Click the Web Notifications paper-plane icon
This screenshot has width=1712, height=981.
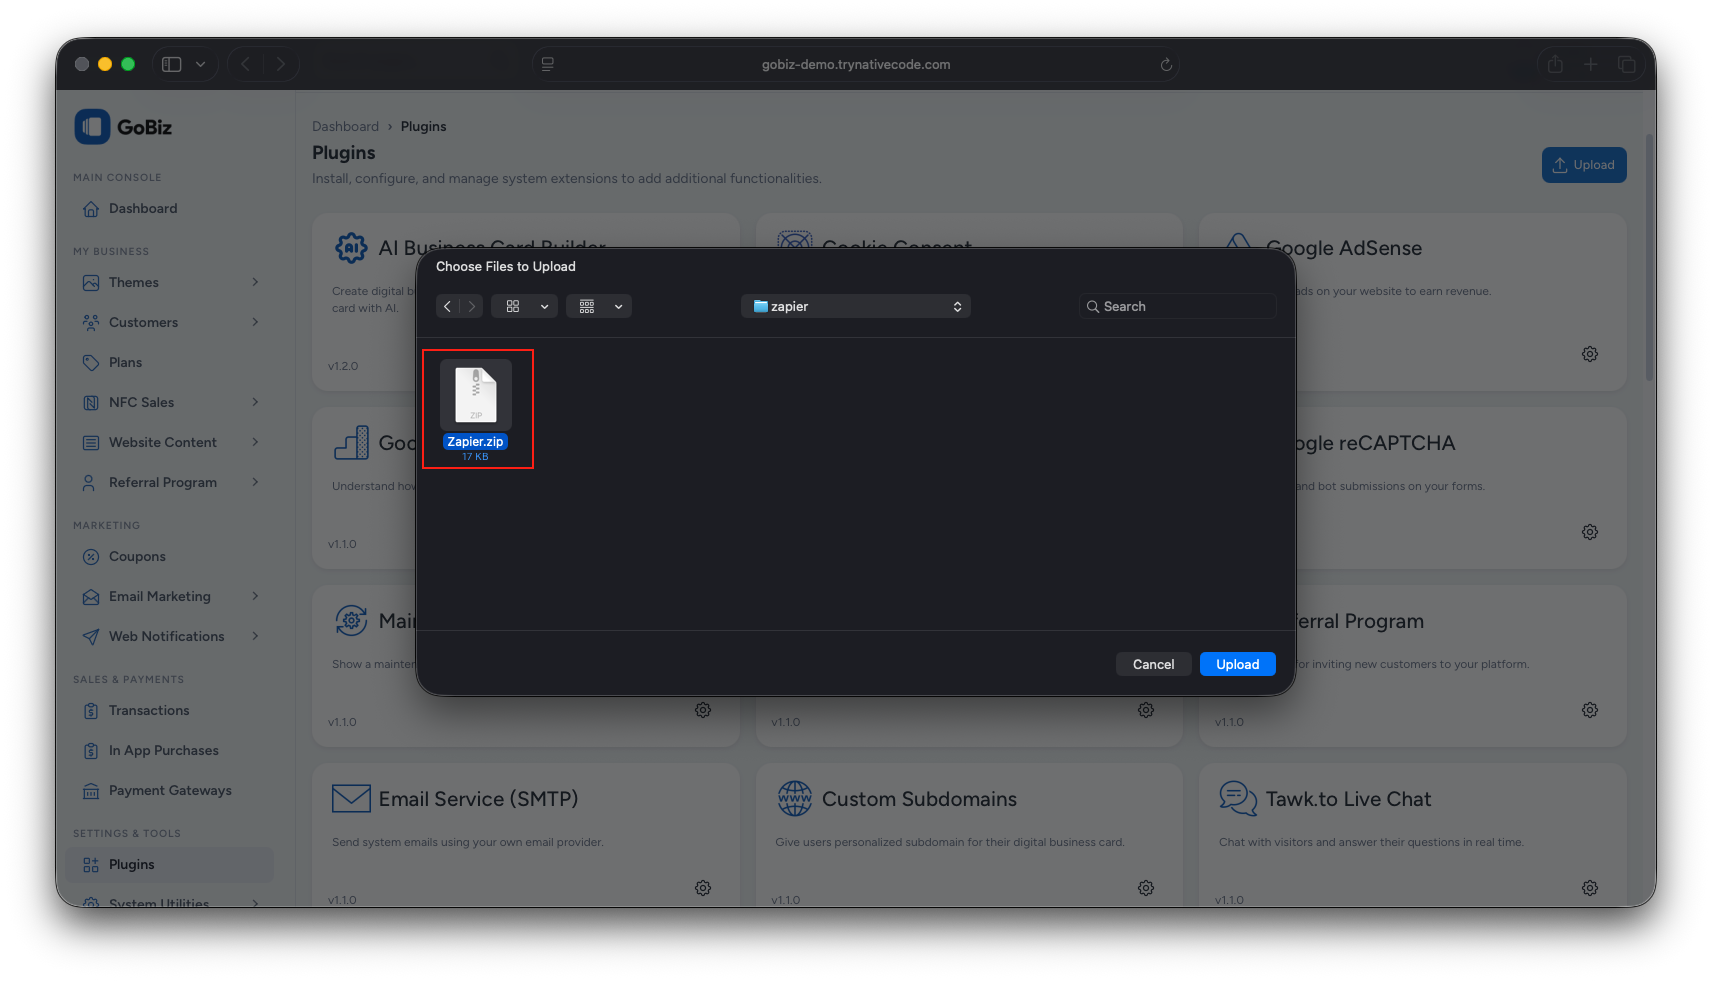91,636
